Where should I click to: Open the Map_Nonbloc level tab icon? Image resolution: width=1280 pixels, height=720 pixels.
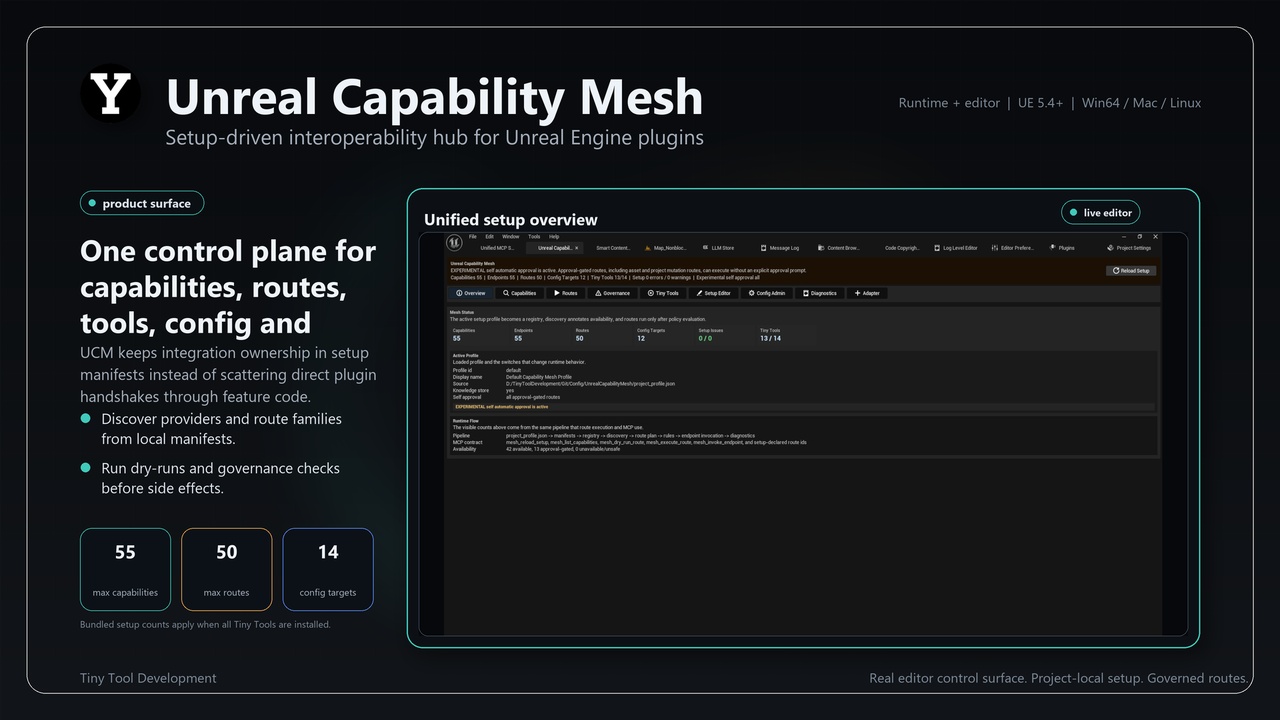tap(648, 248)
